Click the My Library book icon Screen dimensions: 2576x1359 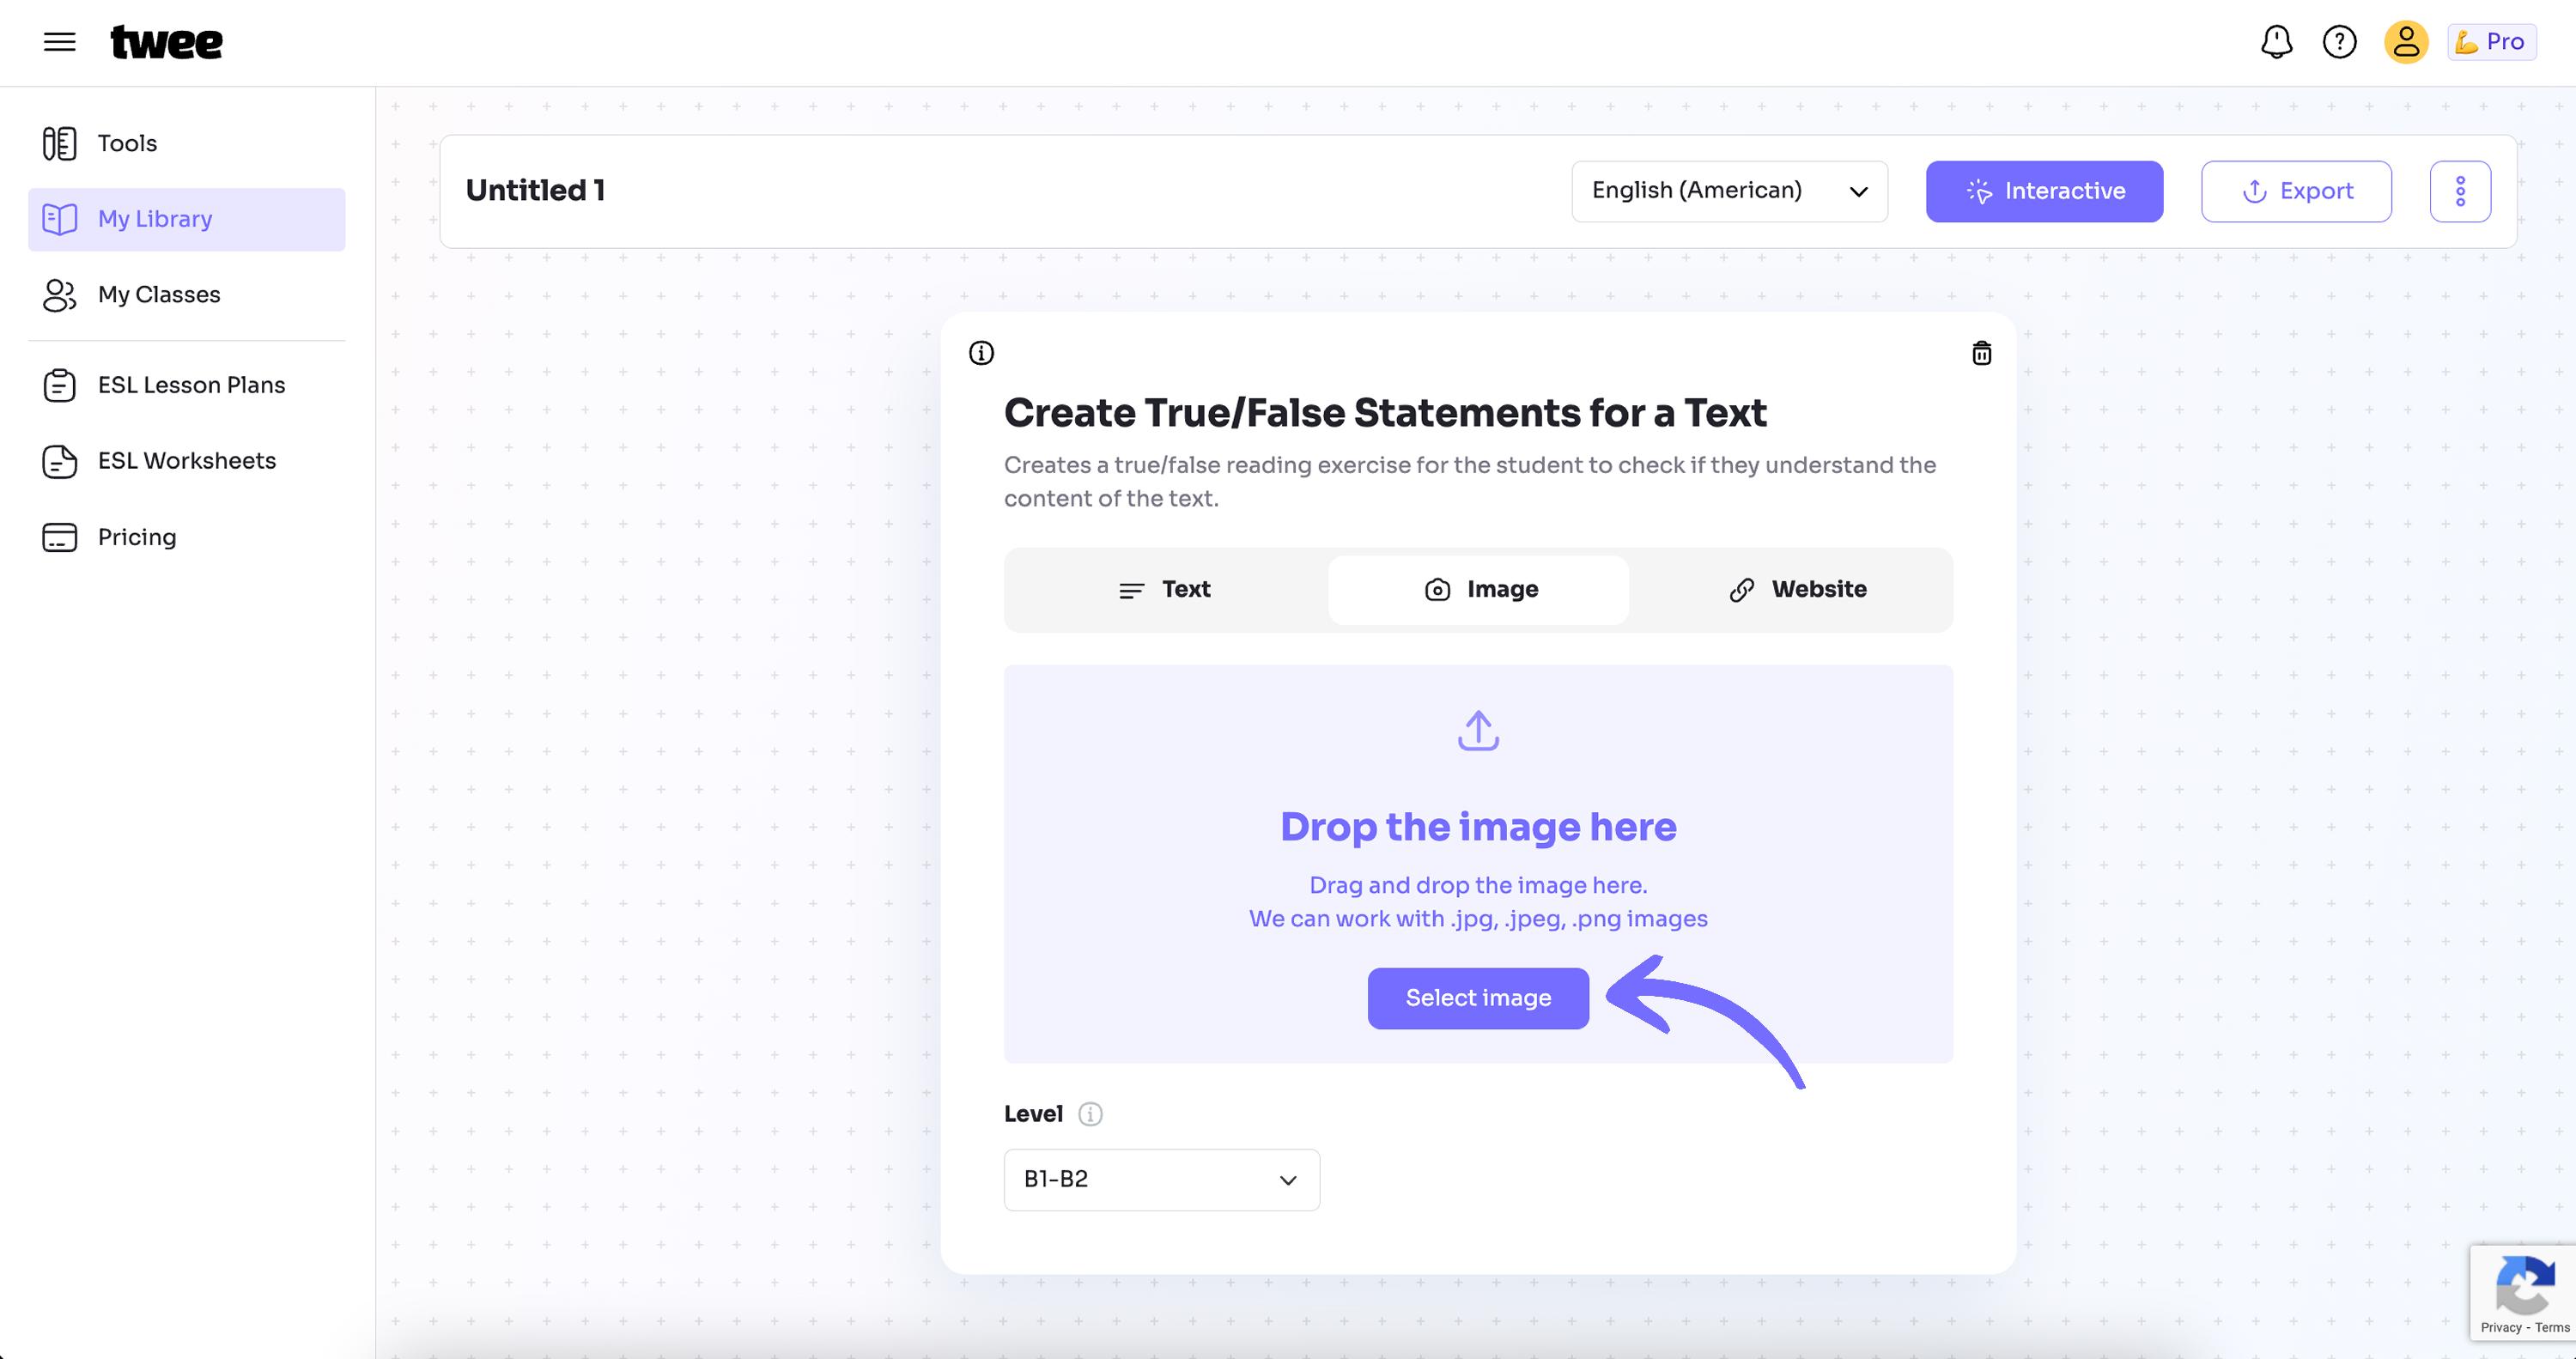click(x=60, y=219)
